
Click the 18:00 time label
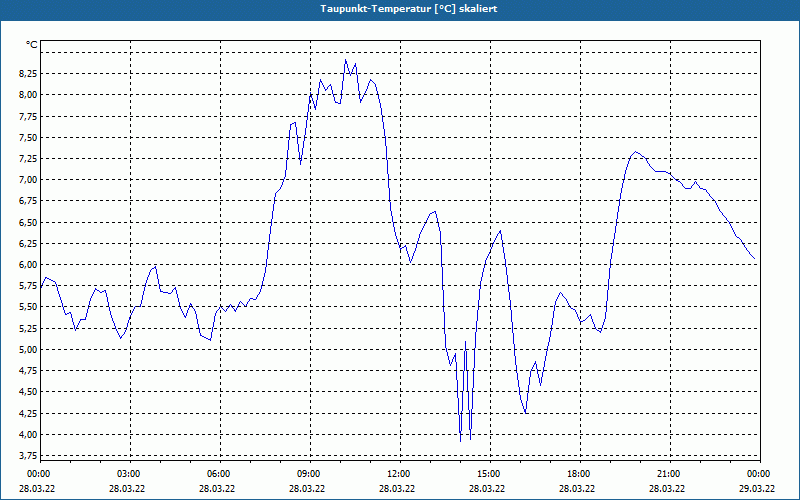[579, 474]
